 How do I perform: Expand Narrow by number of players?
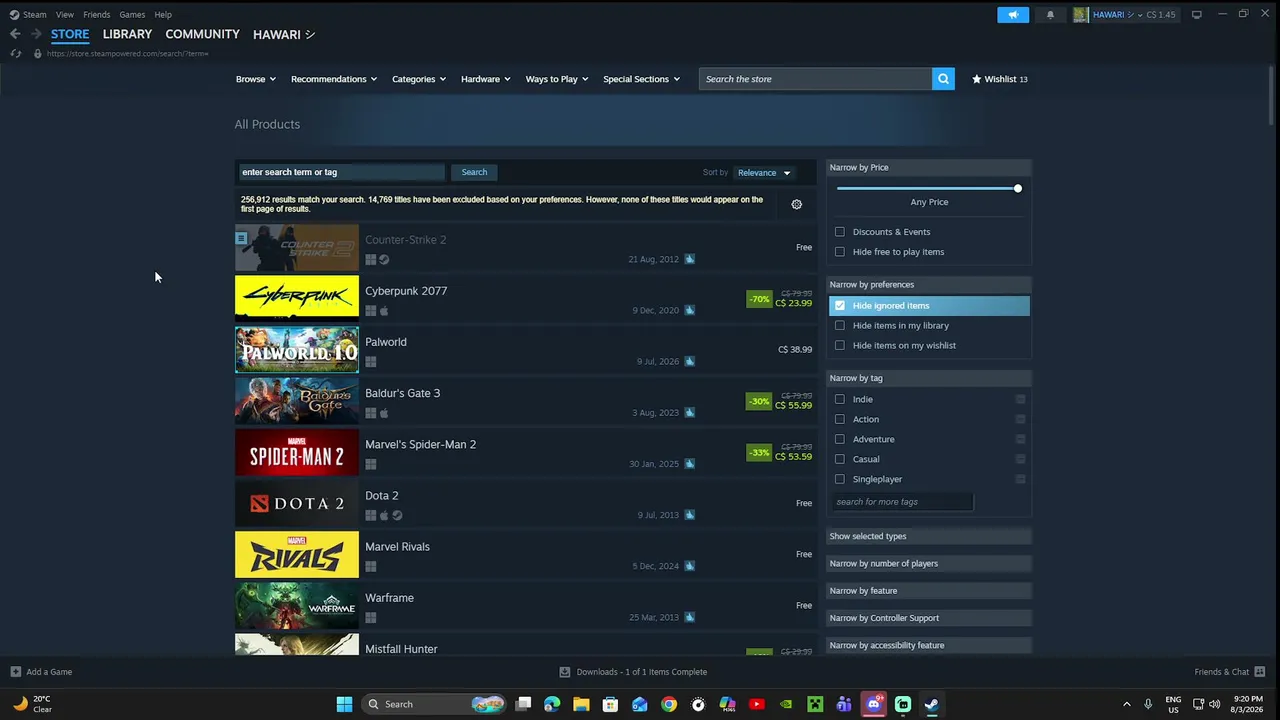click(x=929, y=564)
